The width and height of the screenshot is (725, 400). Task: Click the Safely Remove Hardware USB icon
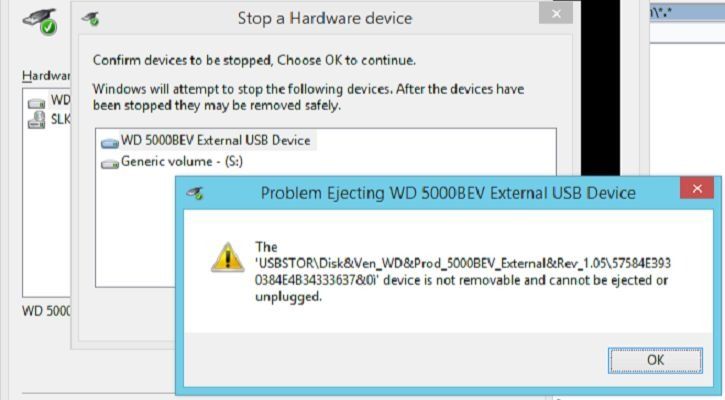coord(41,21)
